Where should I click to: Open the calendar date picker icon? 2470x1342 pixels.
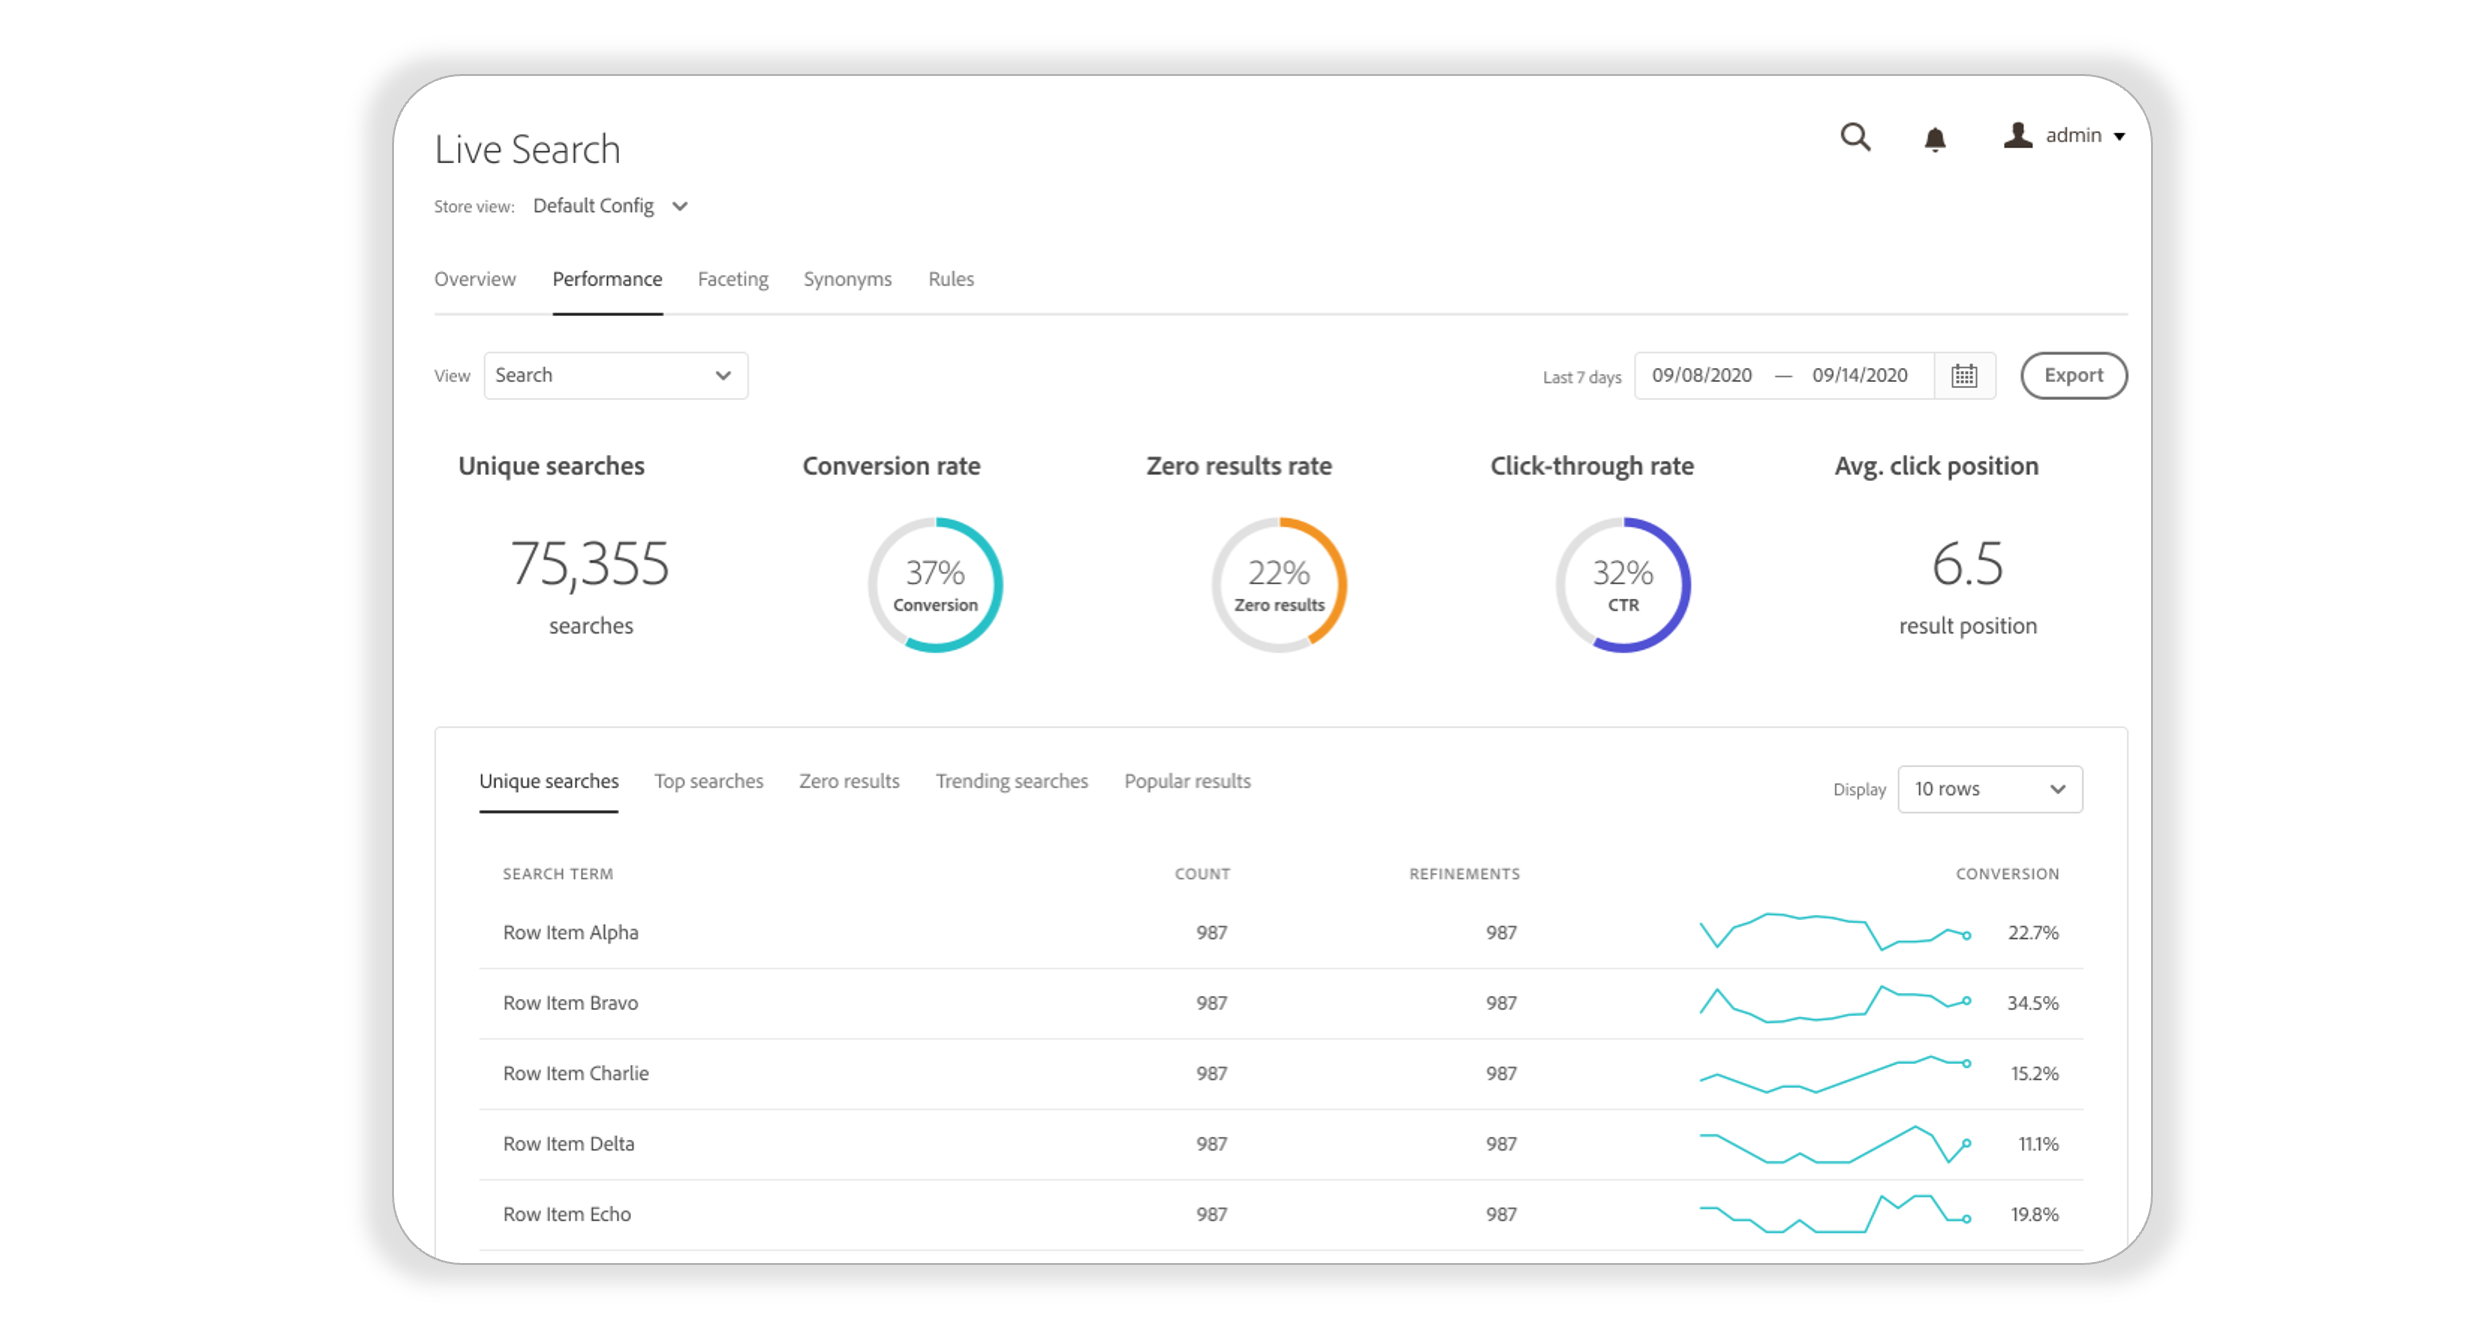tap(1963, 376)
